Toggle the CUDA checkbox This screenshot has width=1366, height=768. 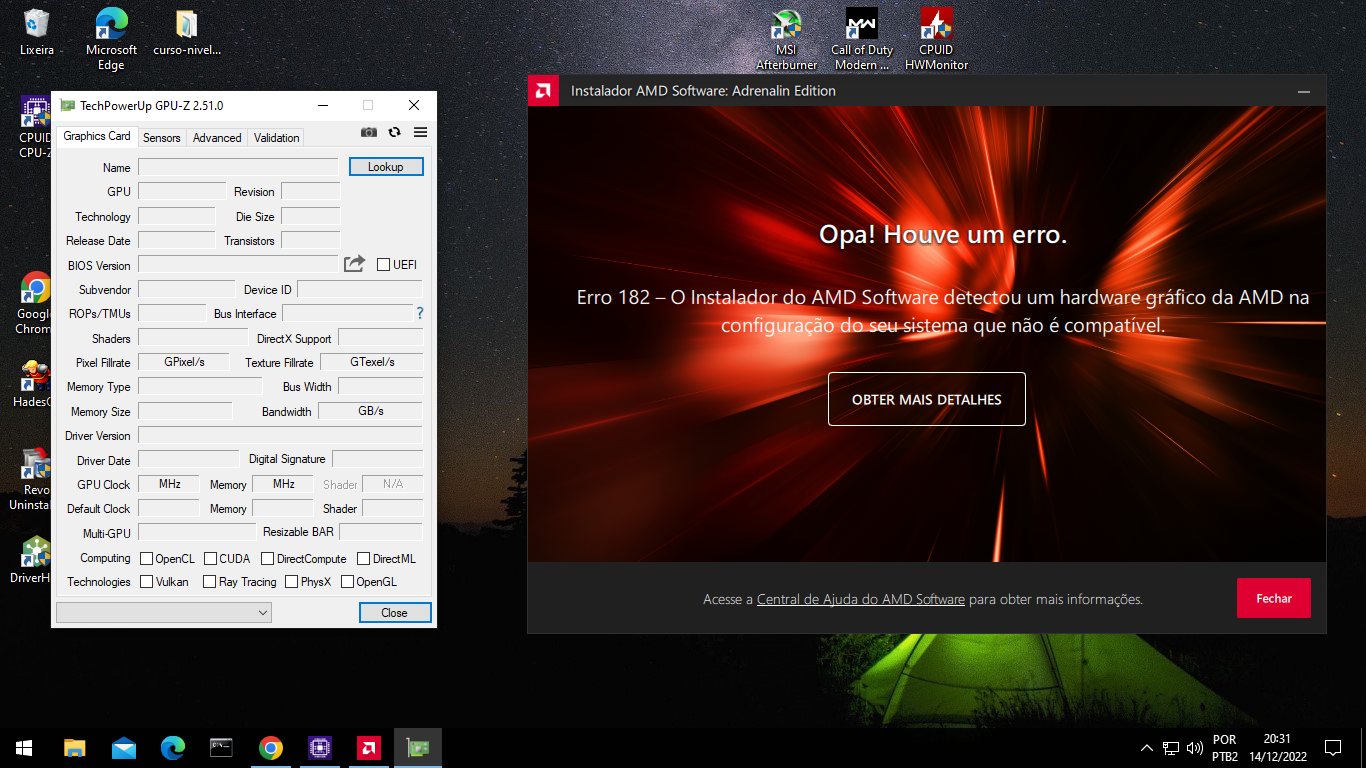(x=210, y=558)
